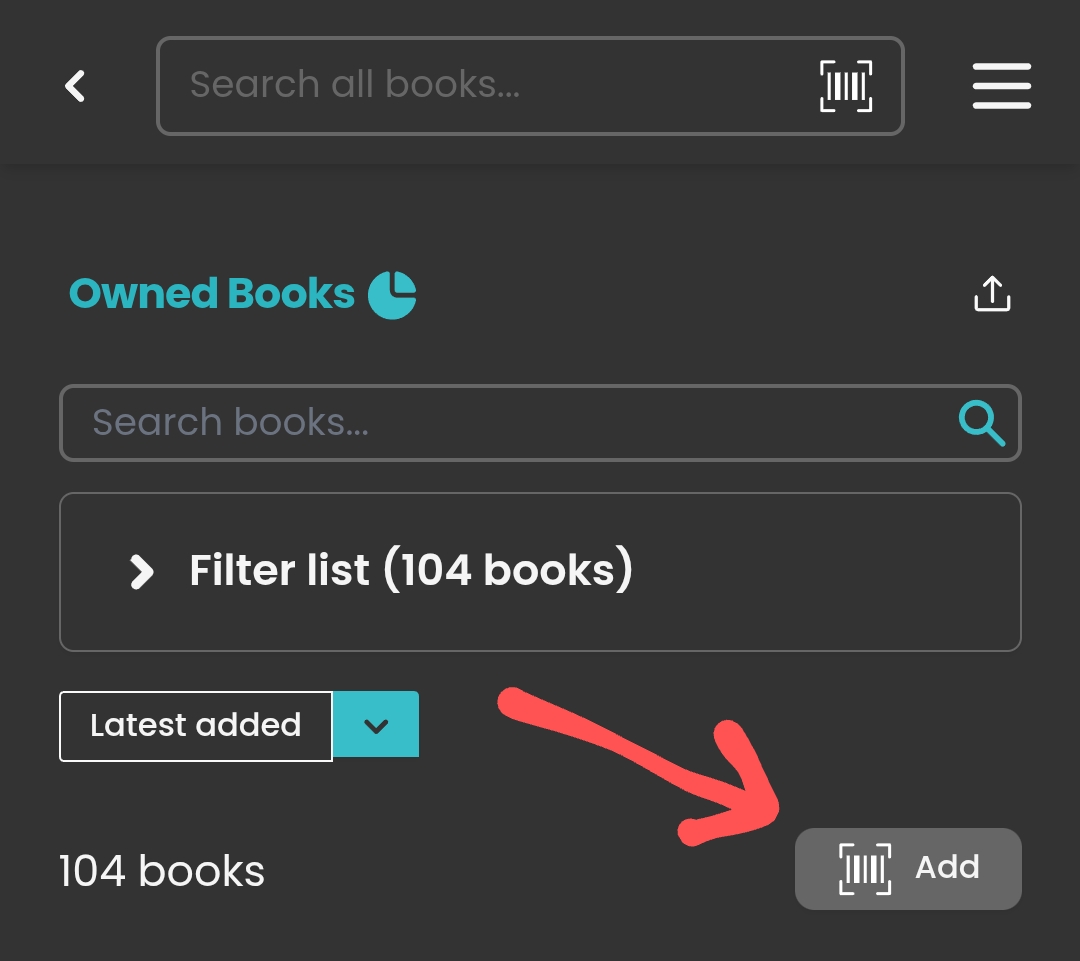Open the hamburger menu
1080x961 pixels.
tap(1001, 86)
